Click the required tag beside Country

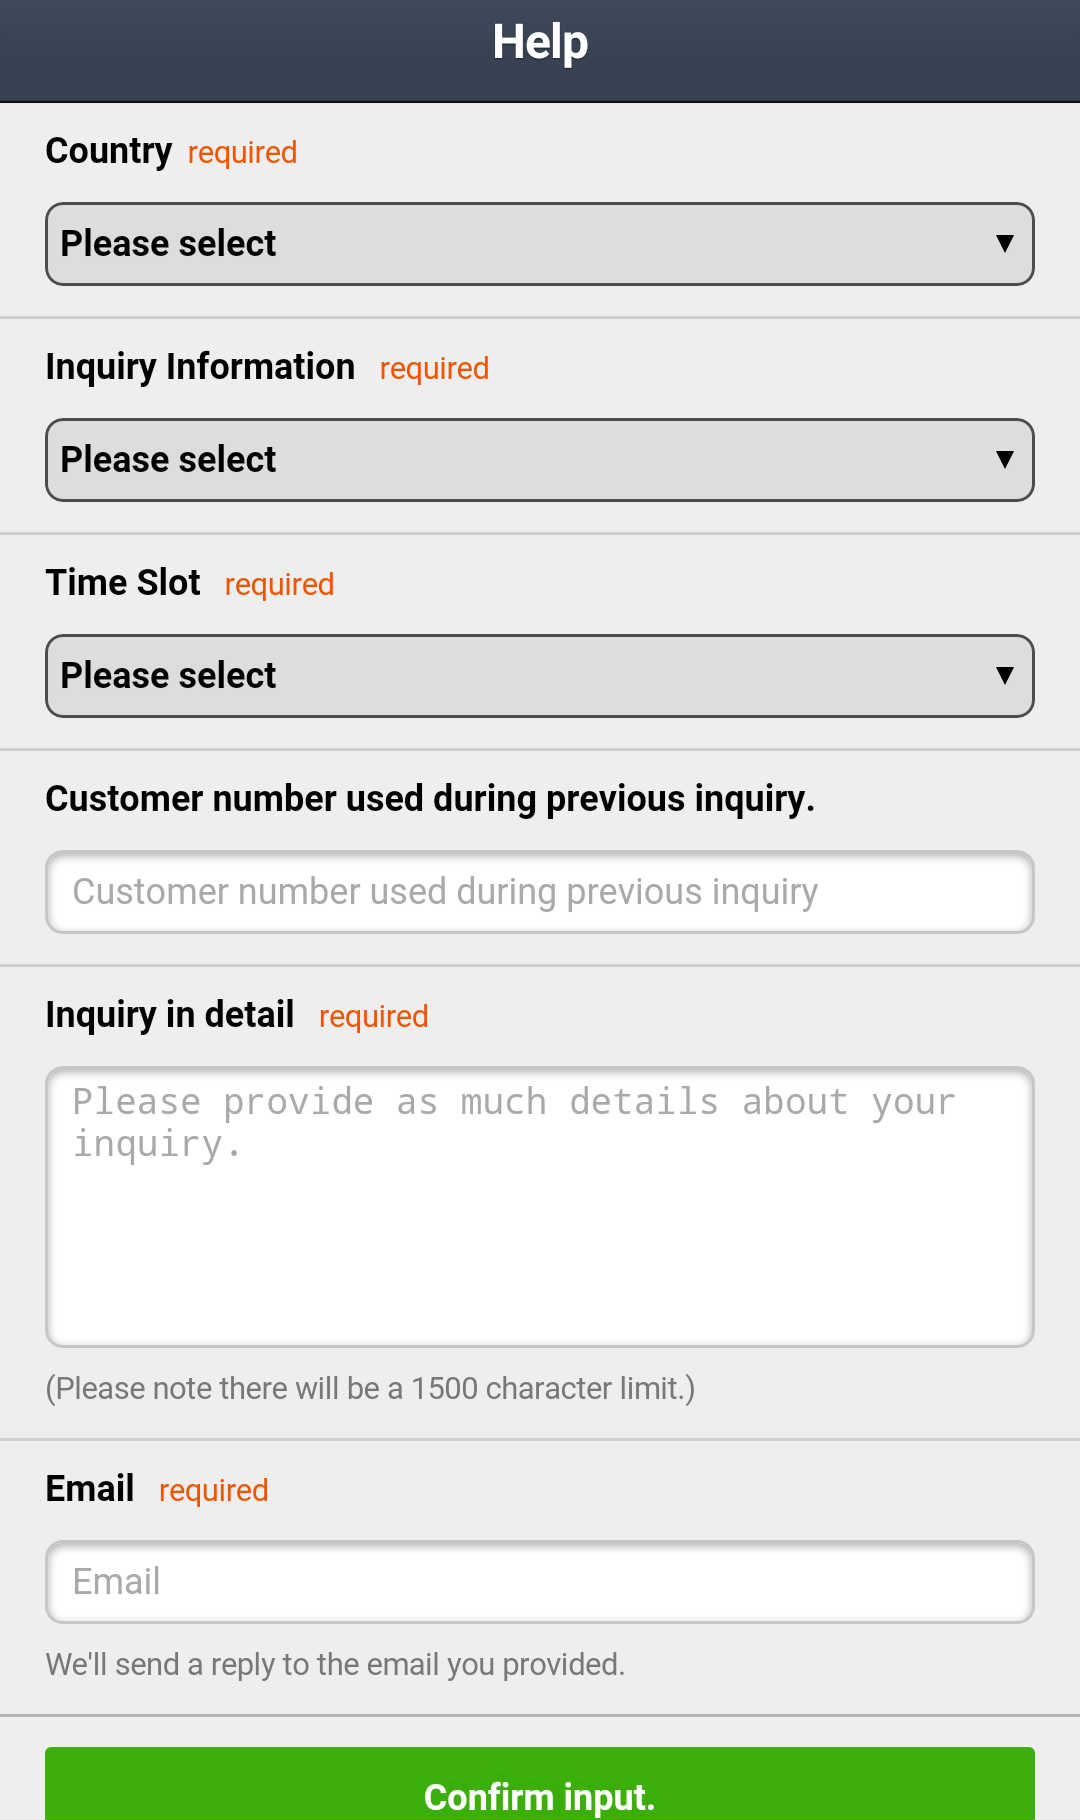pos(242,153)
